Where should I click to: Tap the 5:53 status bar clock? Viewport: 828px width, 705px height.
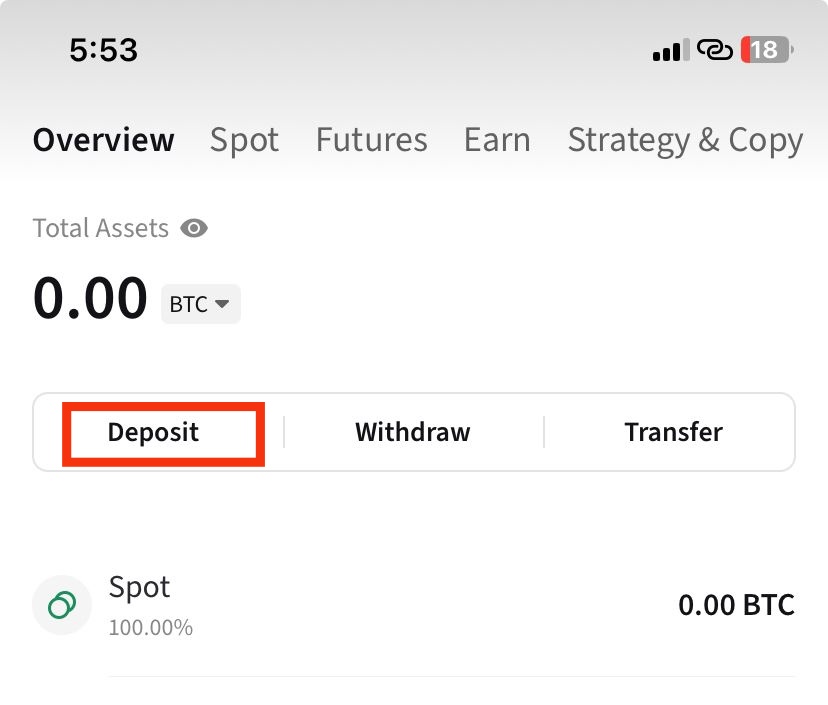(103, 50)
